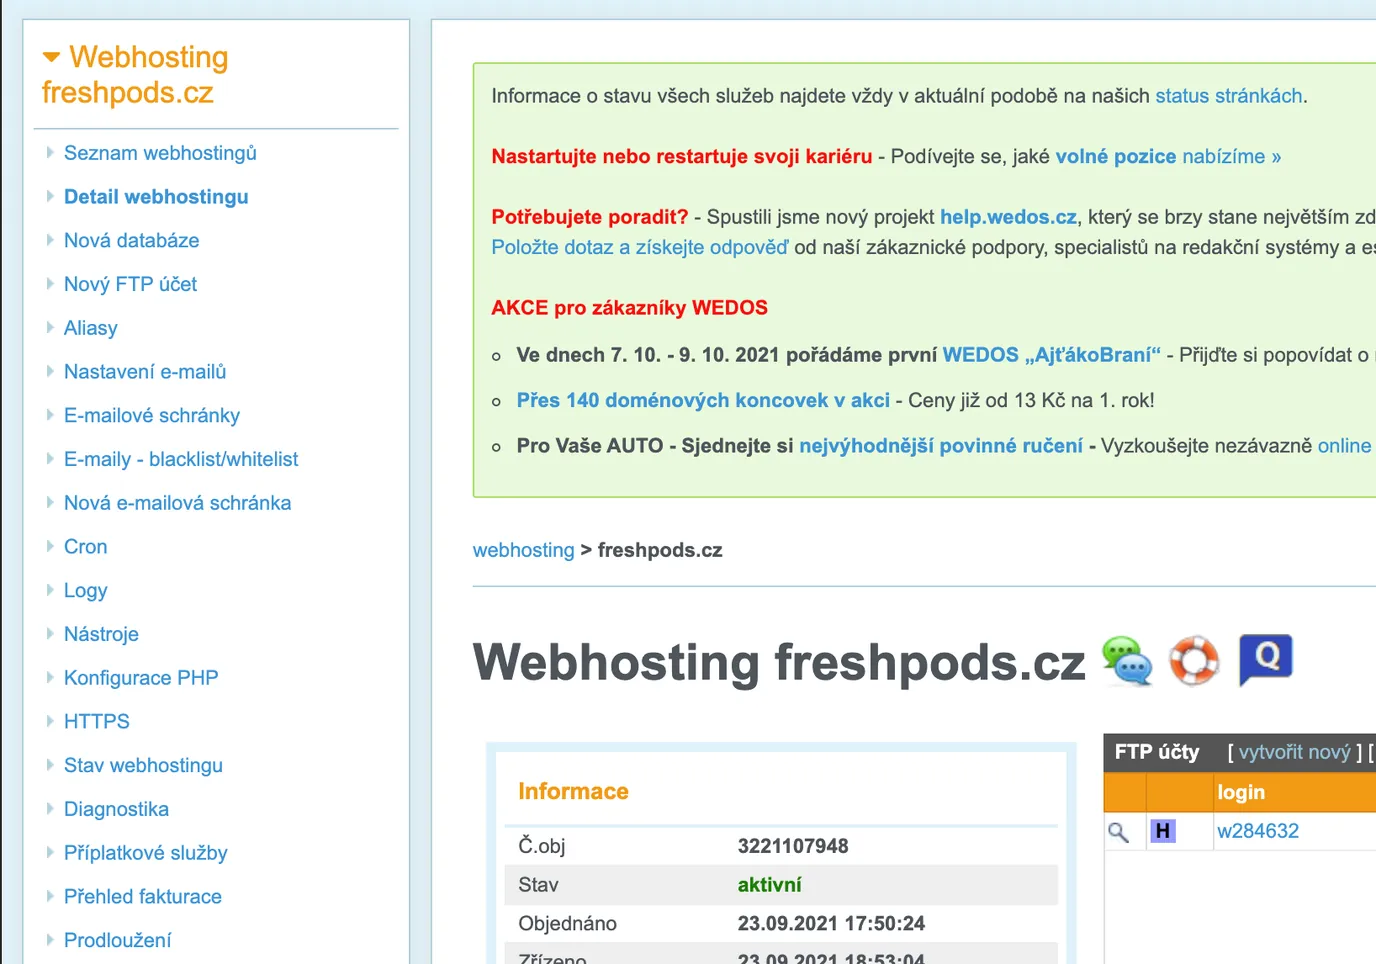Click the magnifier icon for FTP account w284632

1118,832
